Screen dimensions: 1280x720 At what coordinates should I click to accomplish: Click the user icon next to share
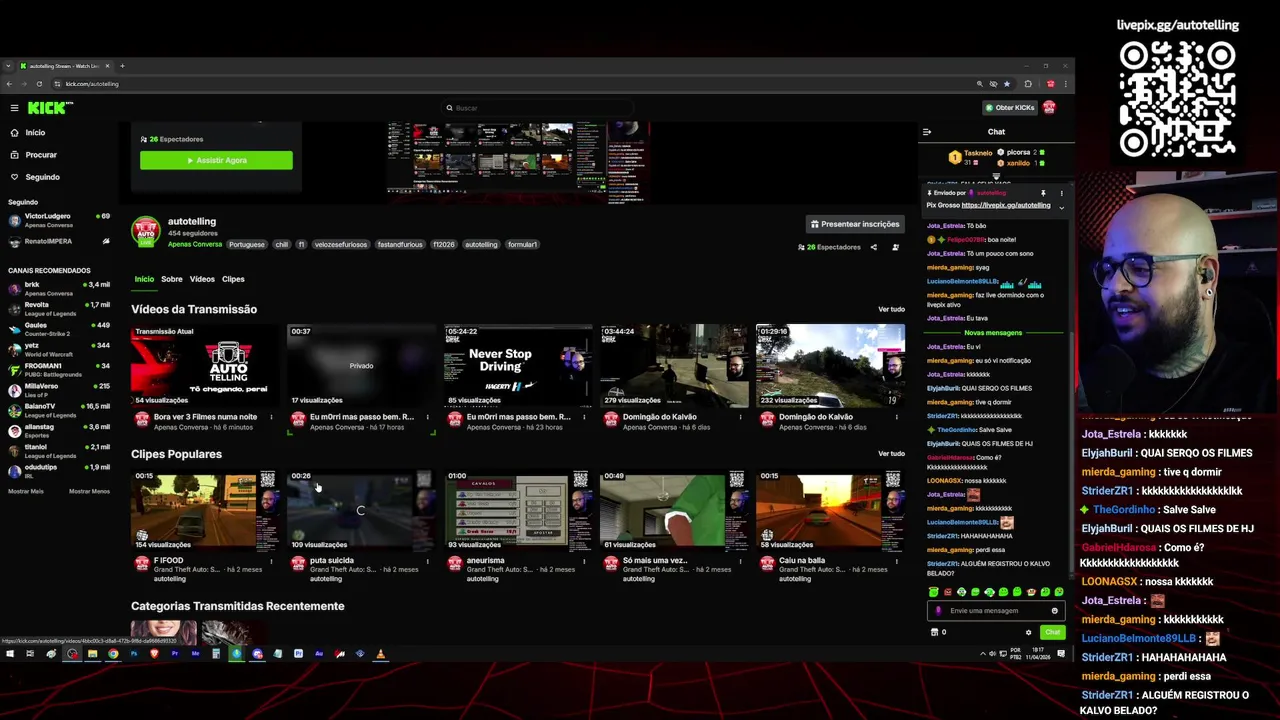pos(895,247)
